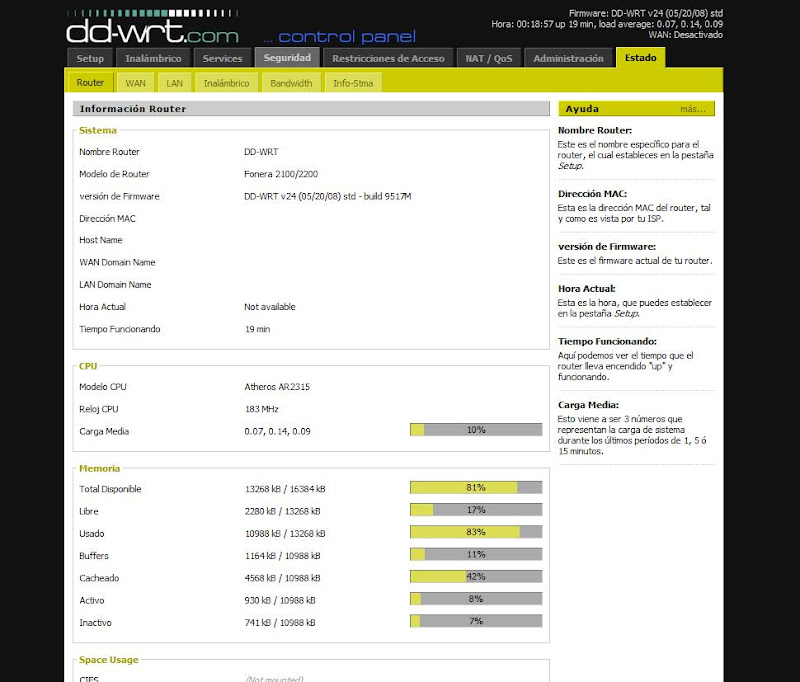Click the Fonera 2100/2200 model value
The width and height of the screenshot is (800, 682).
[x=281, y=174]
